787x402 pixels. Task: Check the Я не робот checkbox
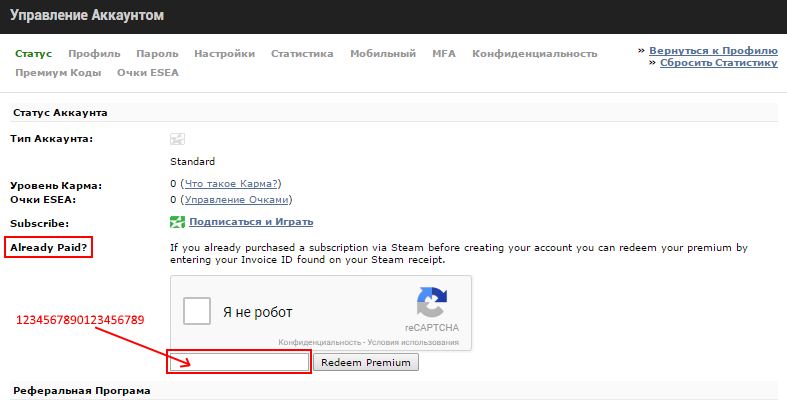click(196, 311)
